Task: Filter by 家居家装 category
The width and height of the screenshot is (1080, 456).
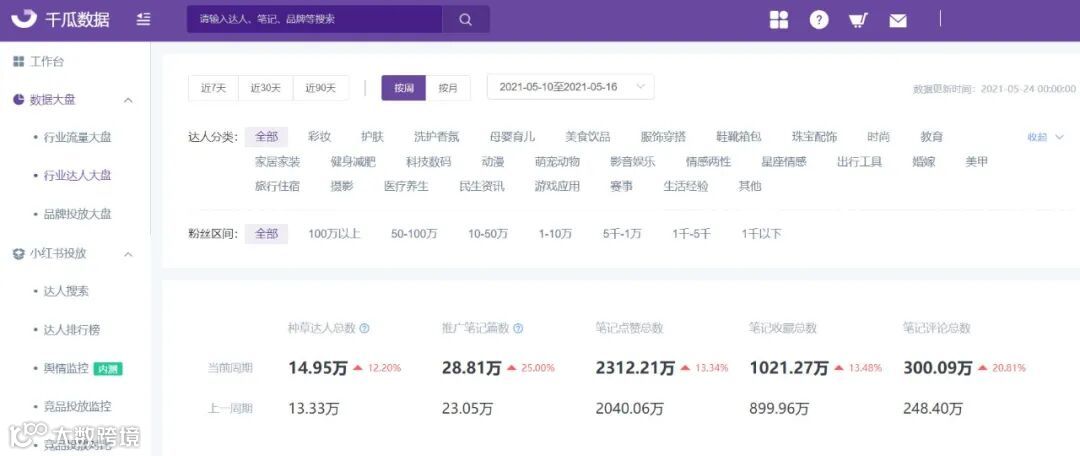Action: [278, 163]
